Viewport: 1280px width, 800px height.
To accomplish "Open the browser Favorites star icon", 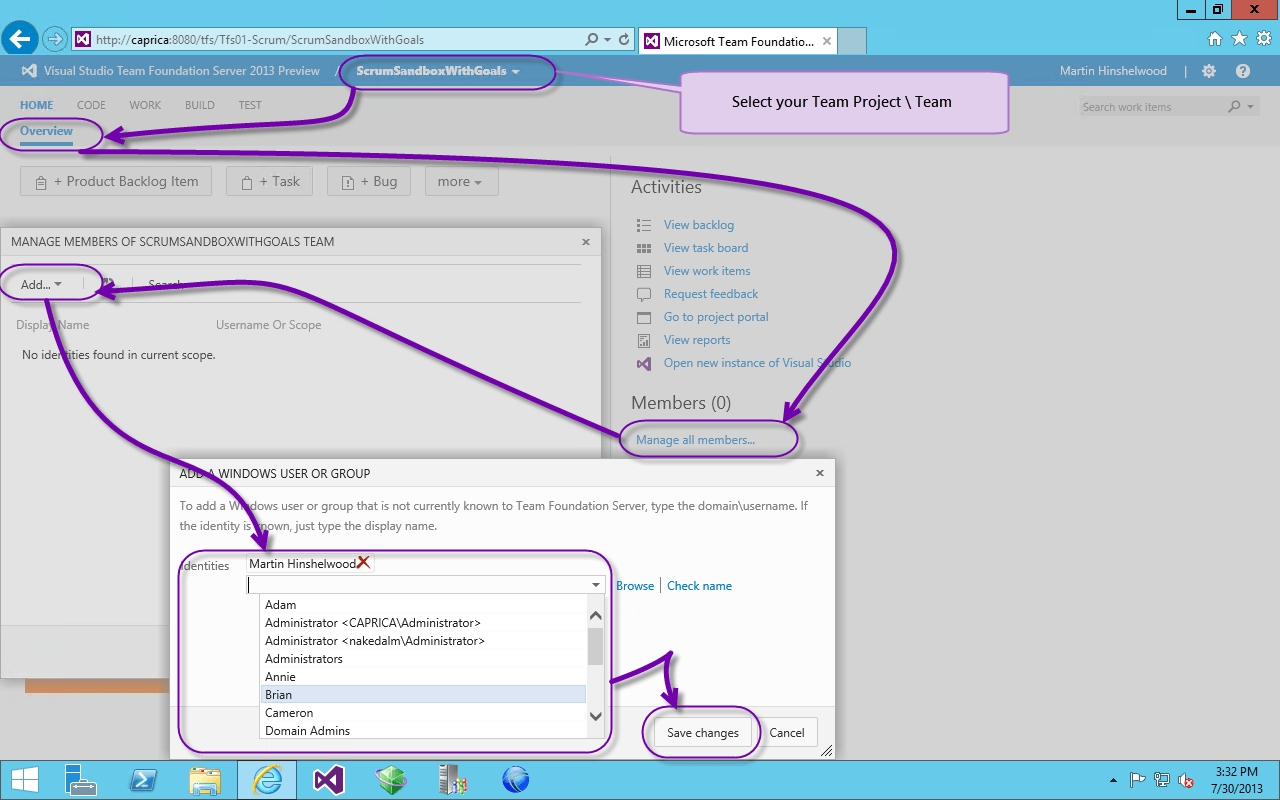I will [x=1239, y=39].
